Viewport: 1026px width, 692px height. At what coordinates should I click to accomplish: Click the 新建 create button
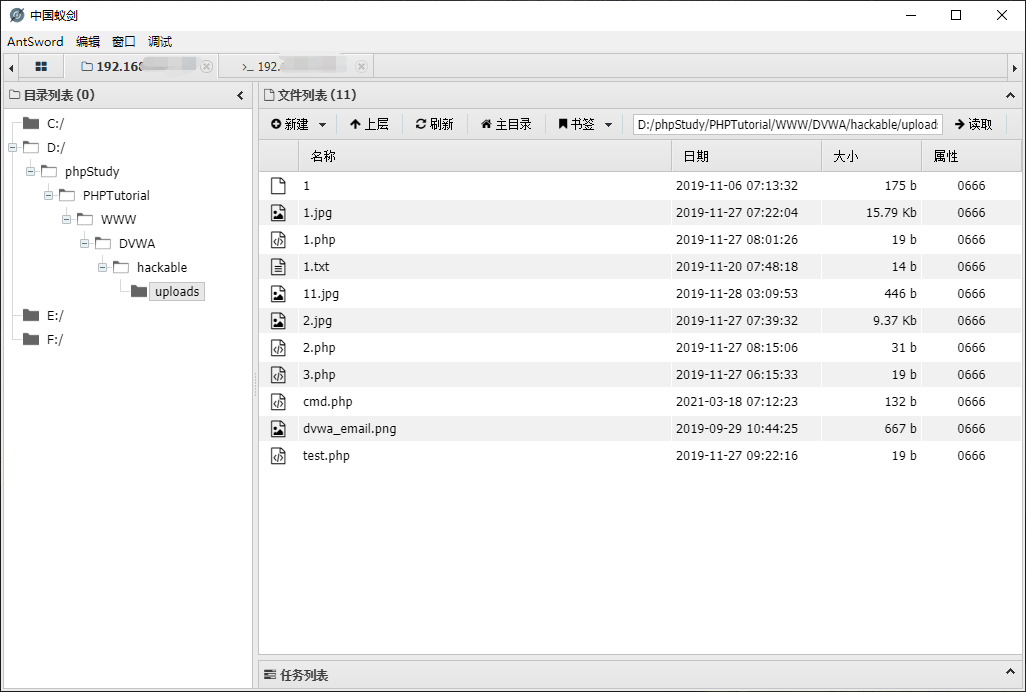[x=290, y=124]
